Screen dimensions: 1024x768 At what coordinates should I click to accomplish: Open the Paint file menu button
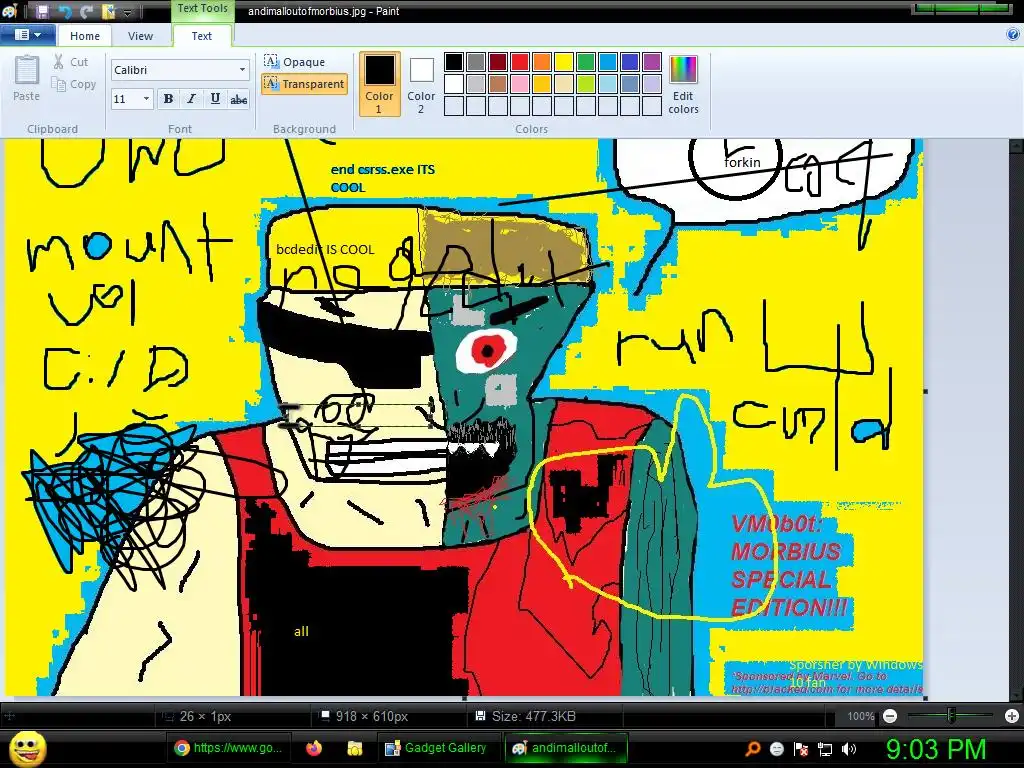click(27, 35)
